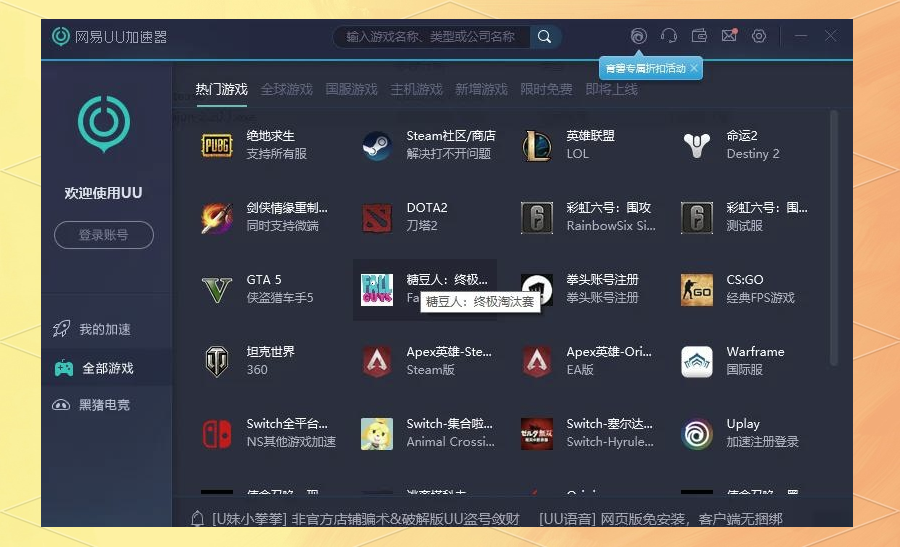
Task: Select the Fall Guys 糖豆人 icon
Action: click(377, 289)
